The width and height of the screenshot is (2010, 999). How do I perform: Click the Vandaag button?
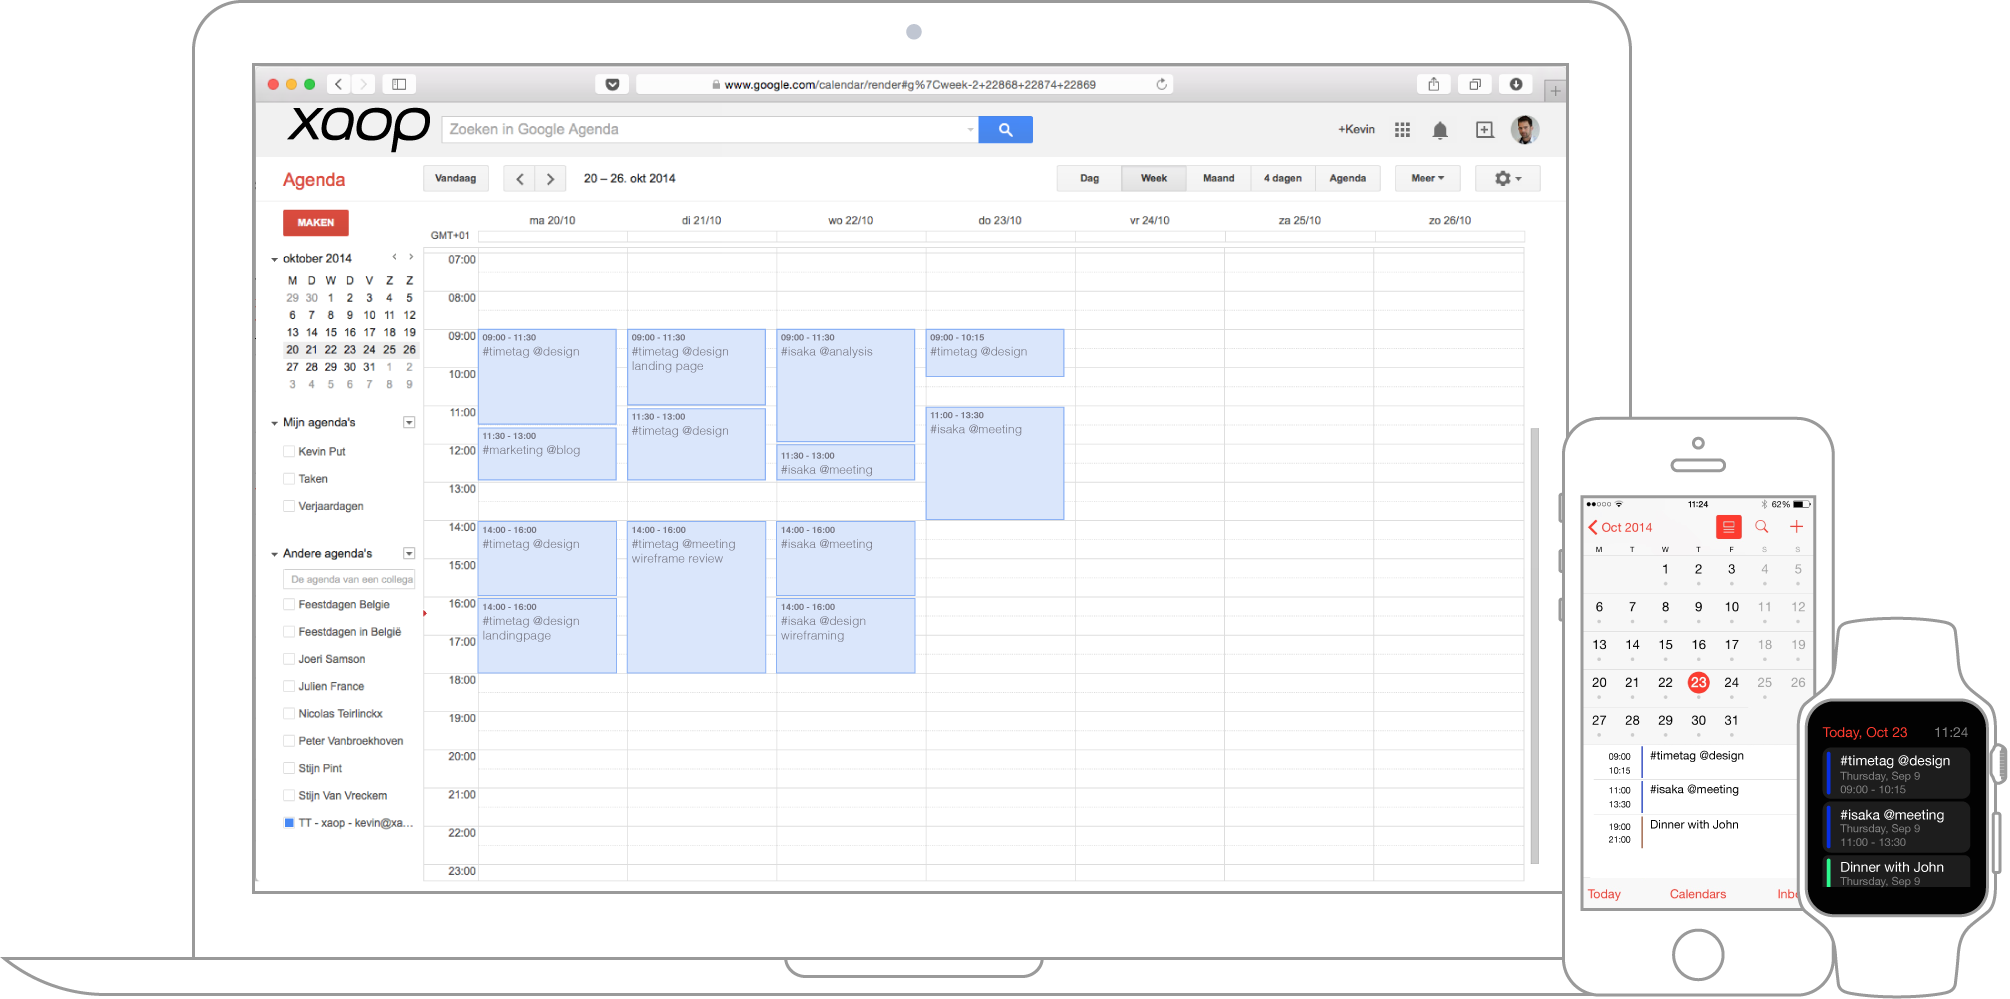[x=455, y=179]
